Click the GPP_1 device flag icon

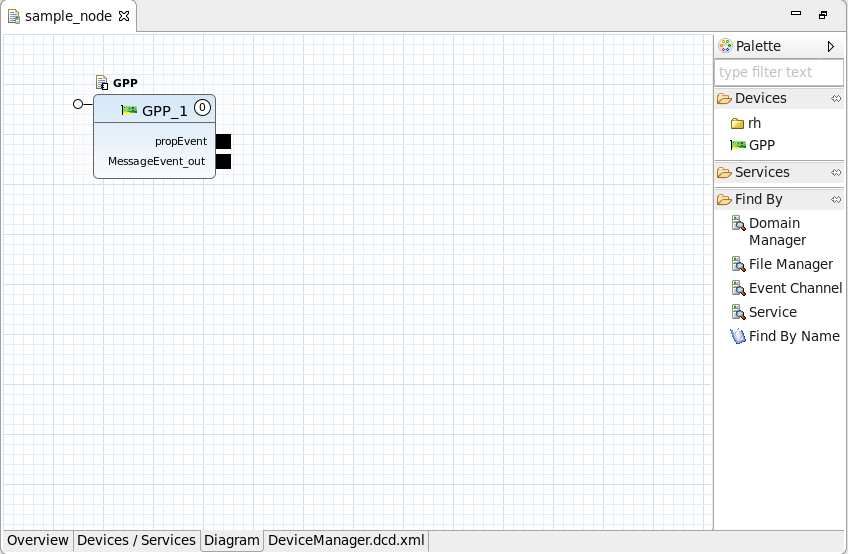click(129, 110)
